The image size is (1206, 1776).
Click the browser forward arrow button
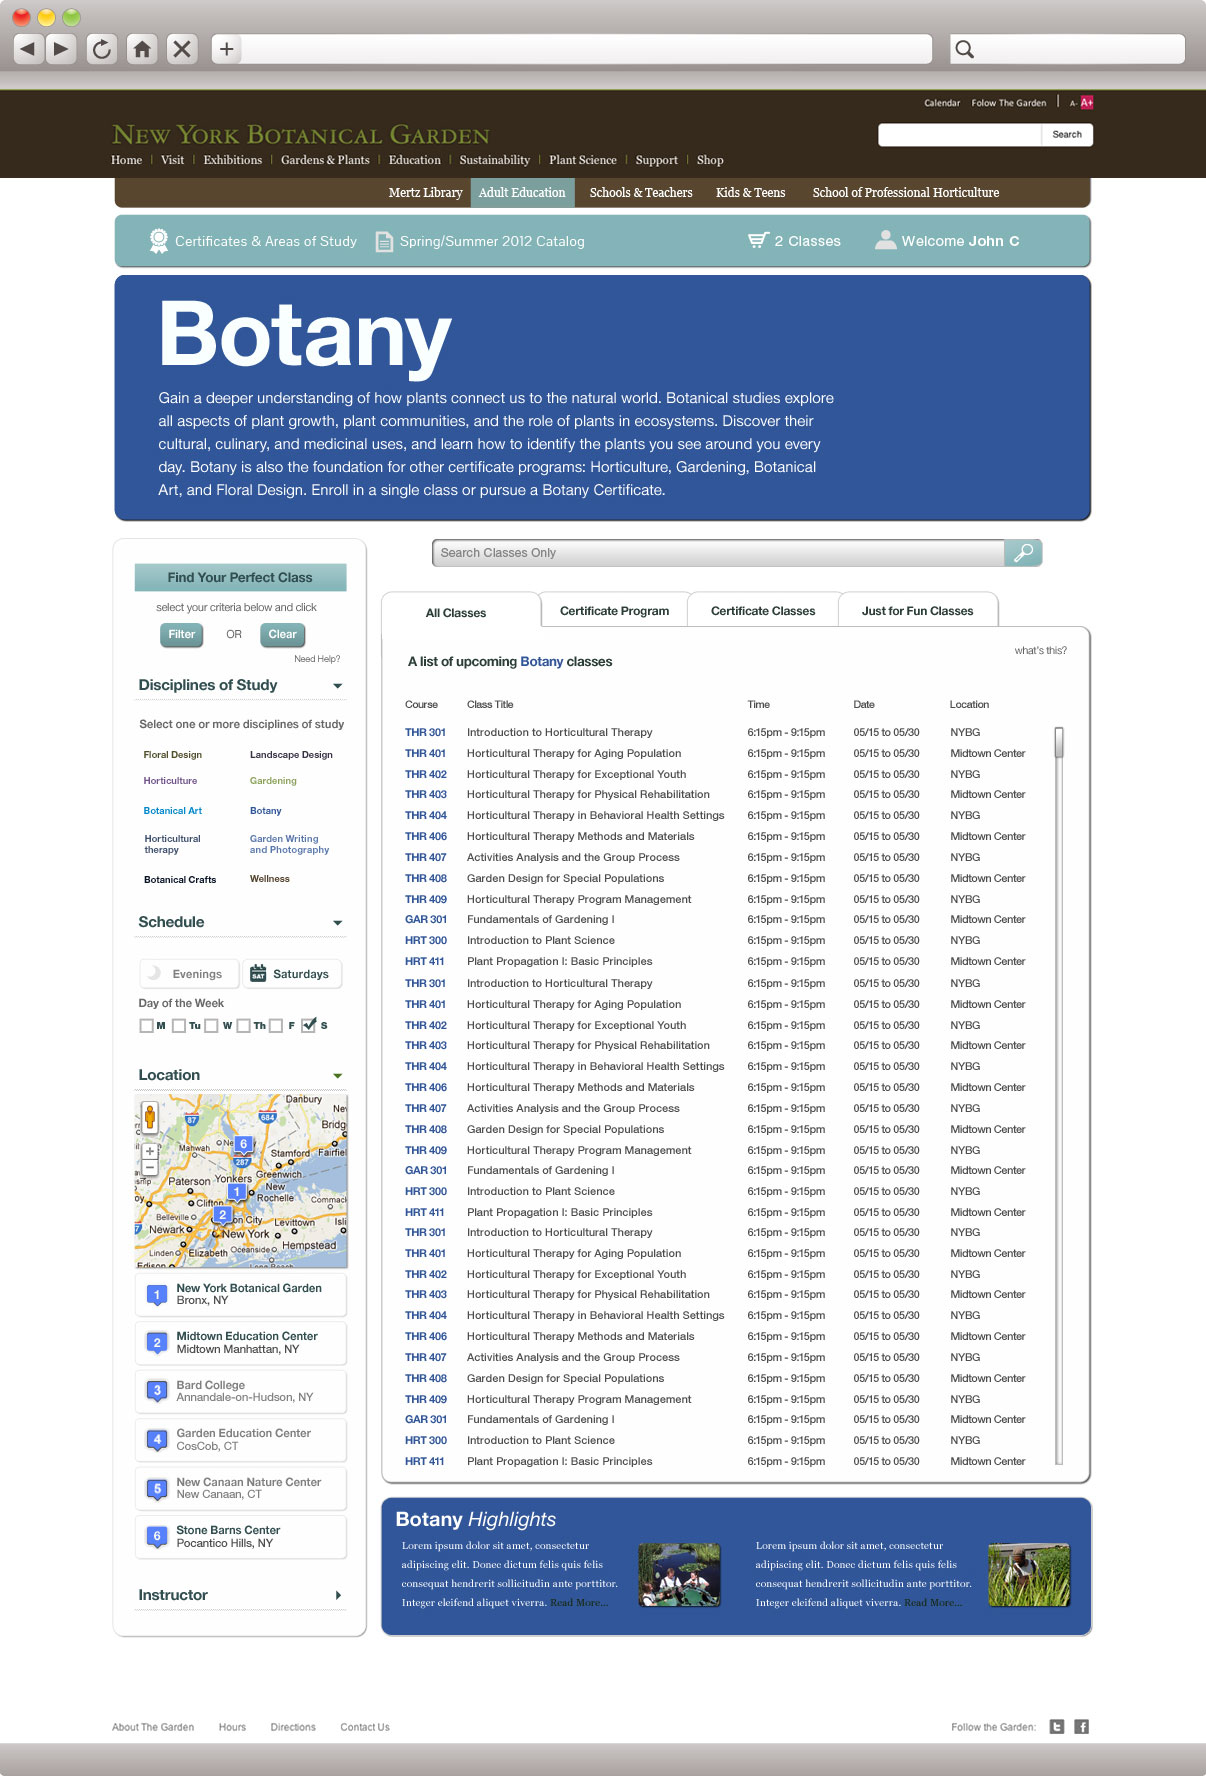click(61, 48)
